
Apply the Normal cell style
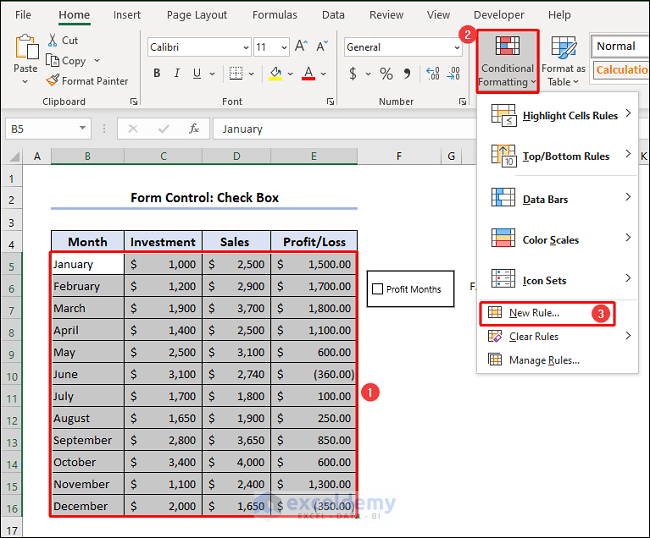tap(617, 46)
